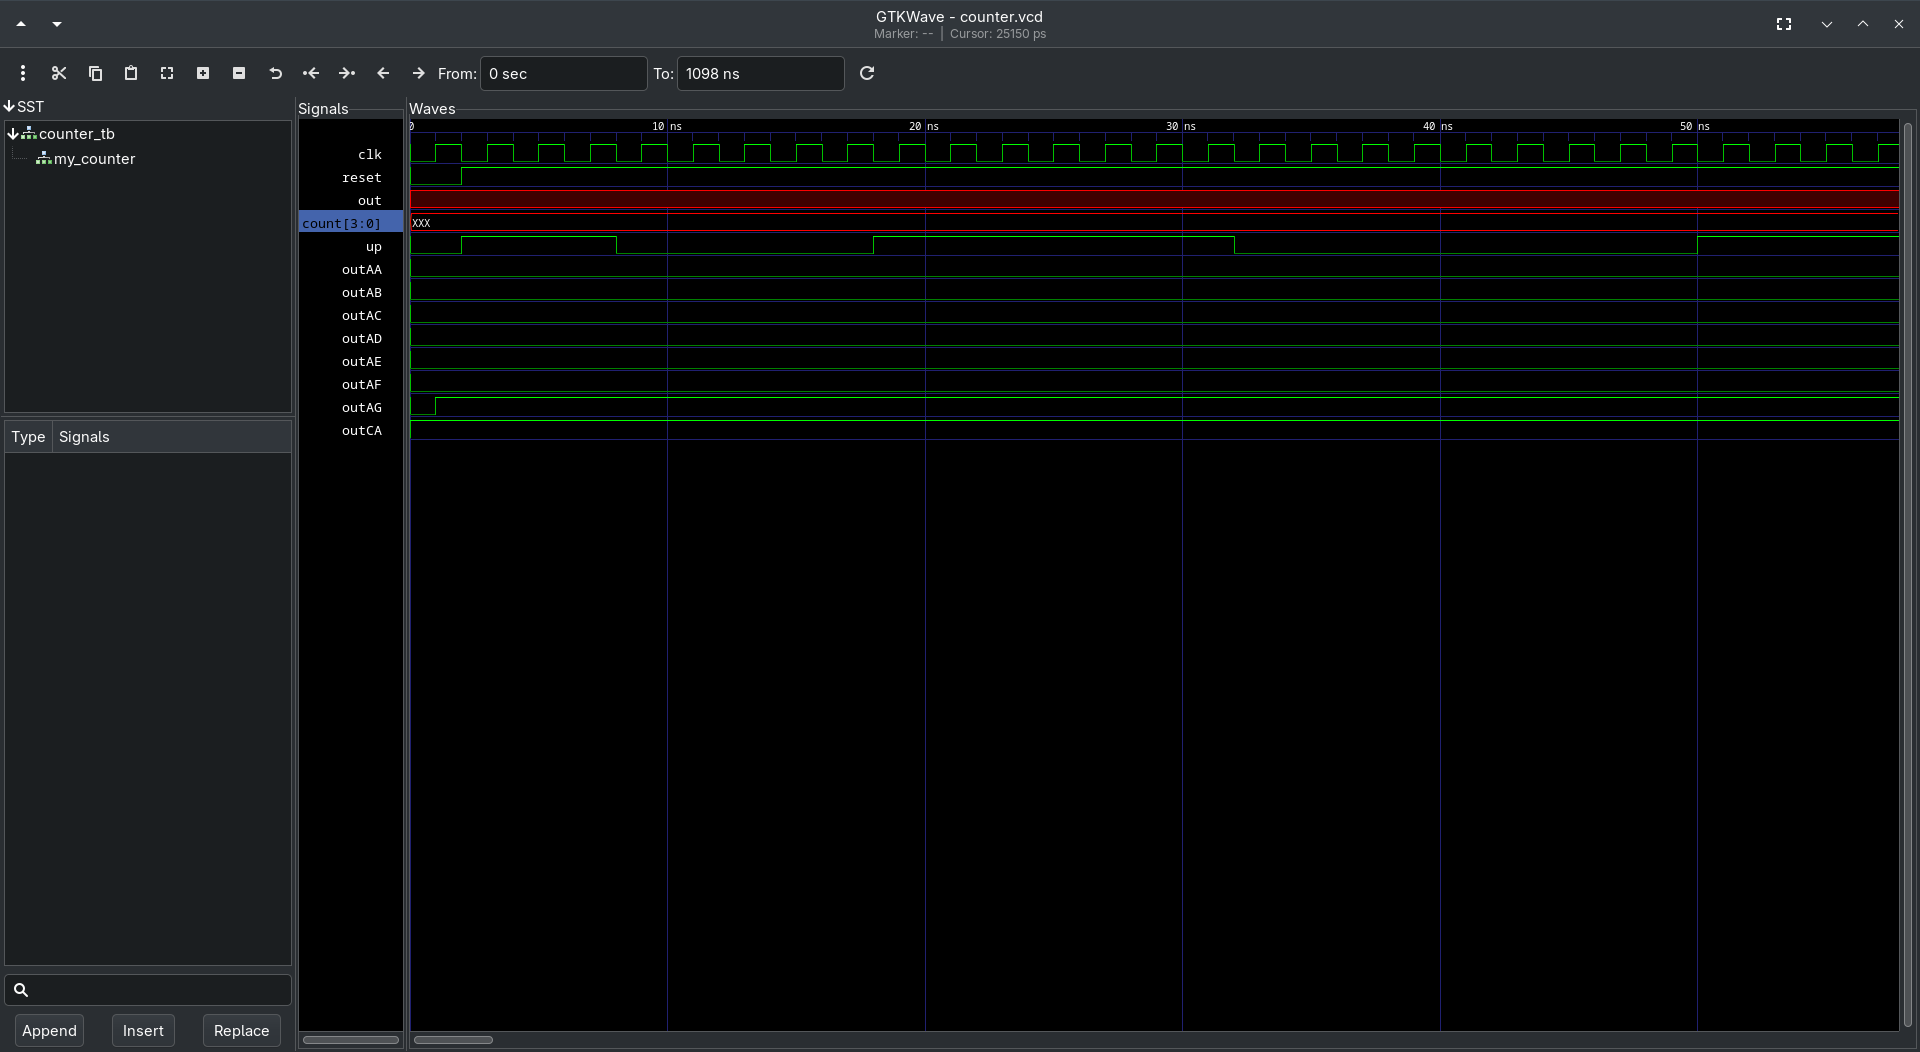Screen dimensions: 1920x1052
Task: Click the Zoom Fit icon
Action: pos(167,73)
